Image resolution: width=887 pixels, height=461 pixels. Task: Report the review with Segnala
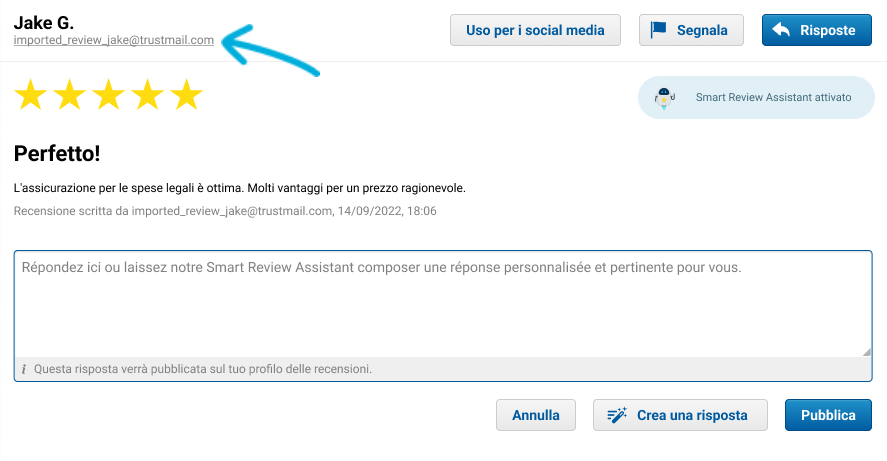[x=691, y=30]
